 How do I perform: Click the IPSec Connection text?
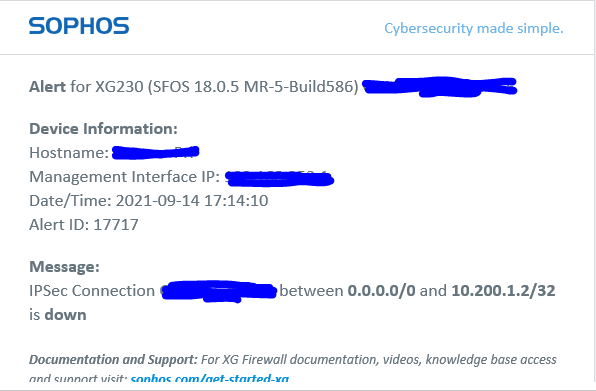92,291
